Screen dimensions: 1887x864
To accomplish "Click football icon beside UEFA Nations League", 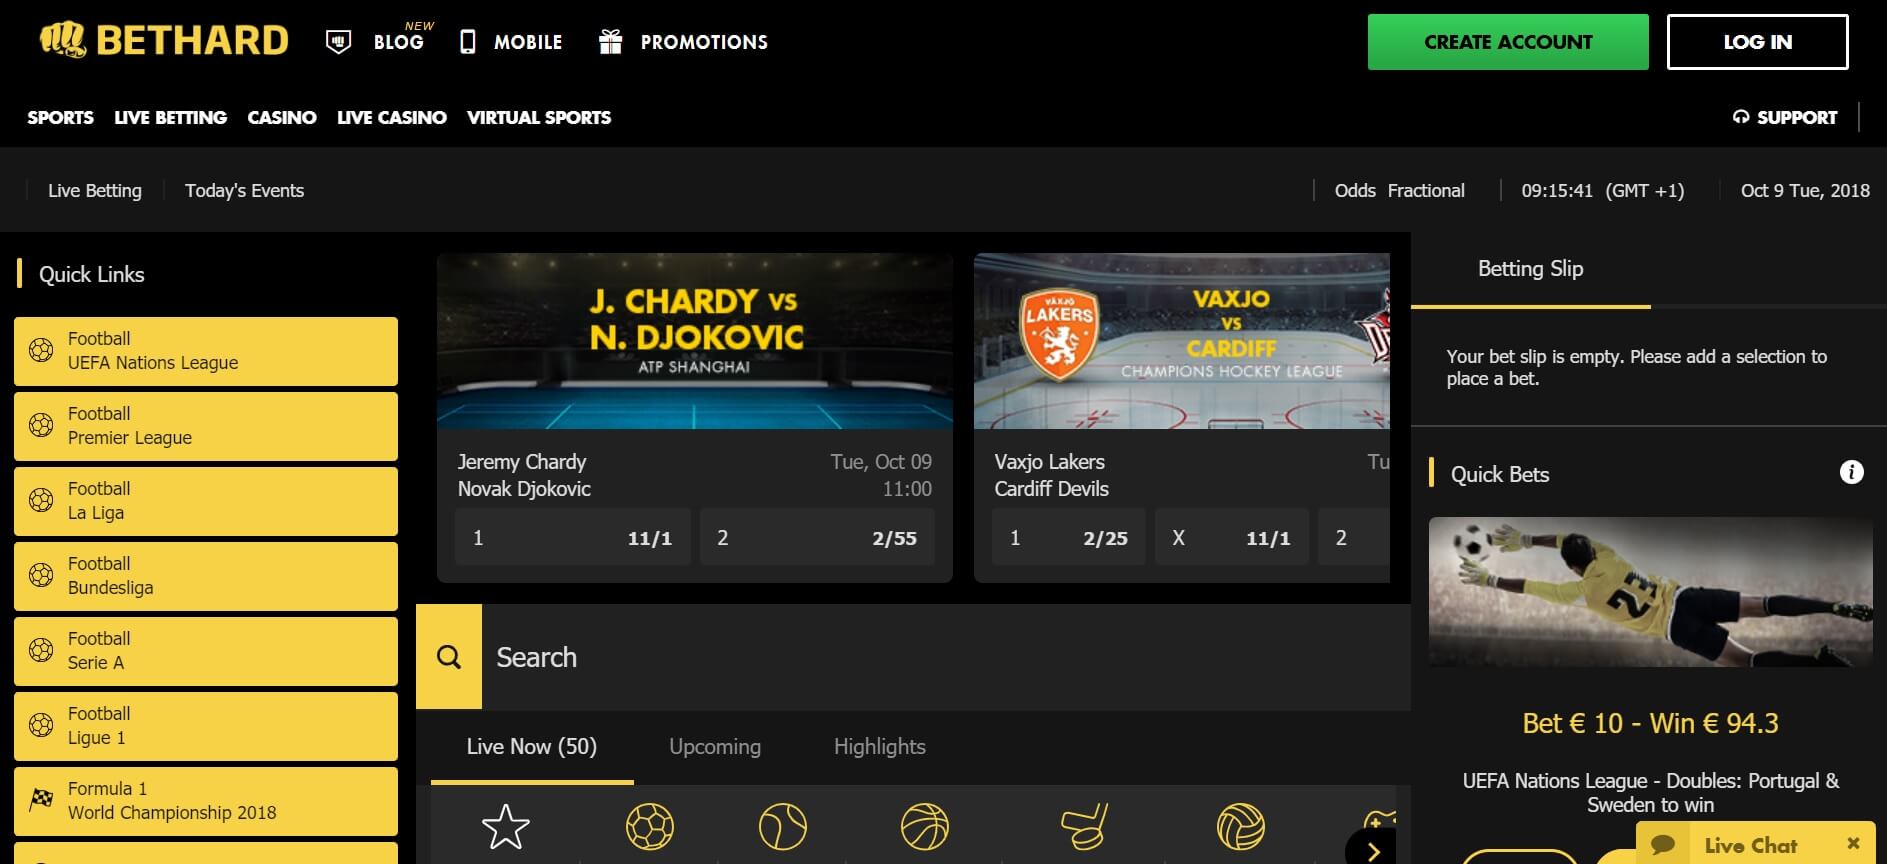I will (x=41, y=350).
